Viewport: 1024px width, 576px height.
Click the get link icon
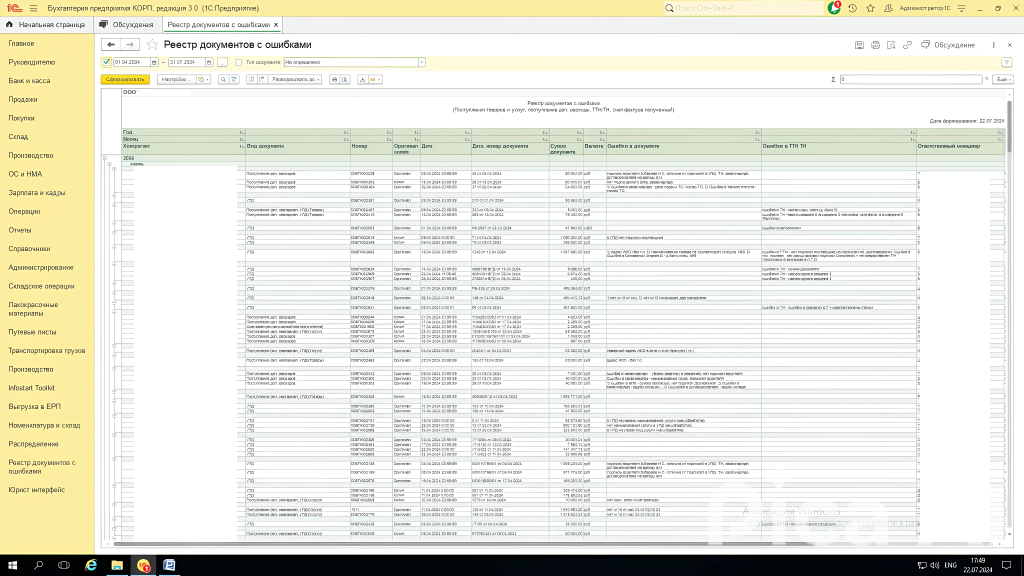(x=908, y=45)
